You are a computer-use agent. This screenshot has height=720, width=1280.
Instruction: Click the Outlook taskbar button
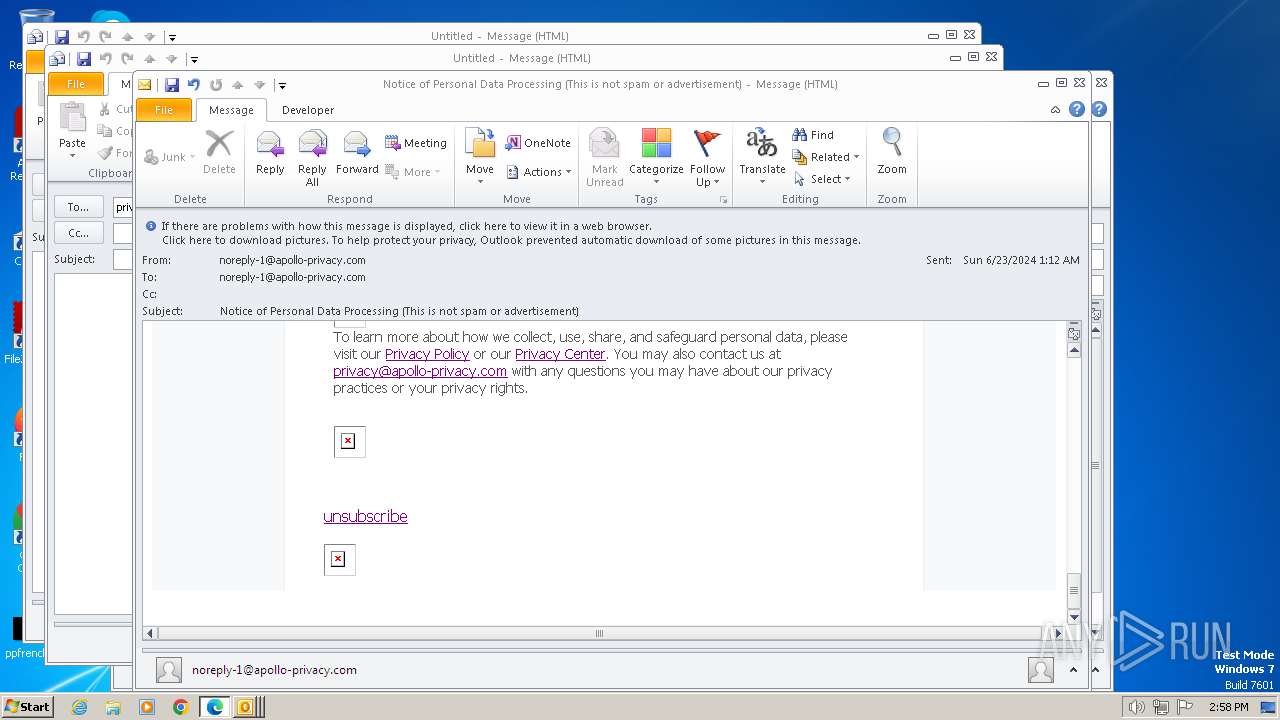click(x=248, y=707)
